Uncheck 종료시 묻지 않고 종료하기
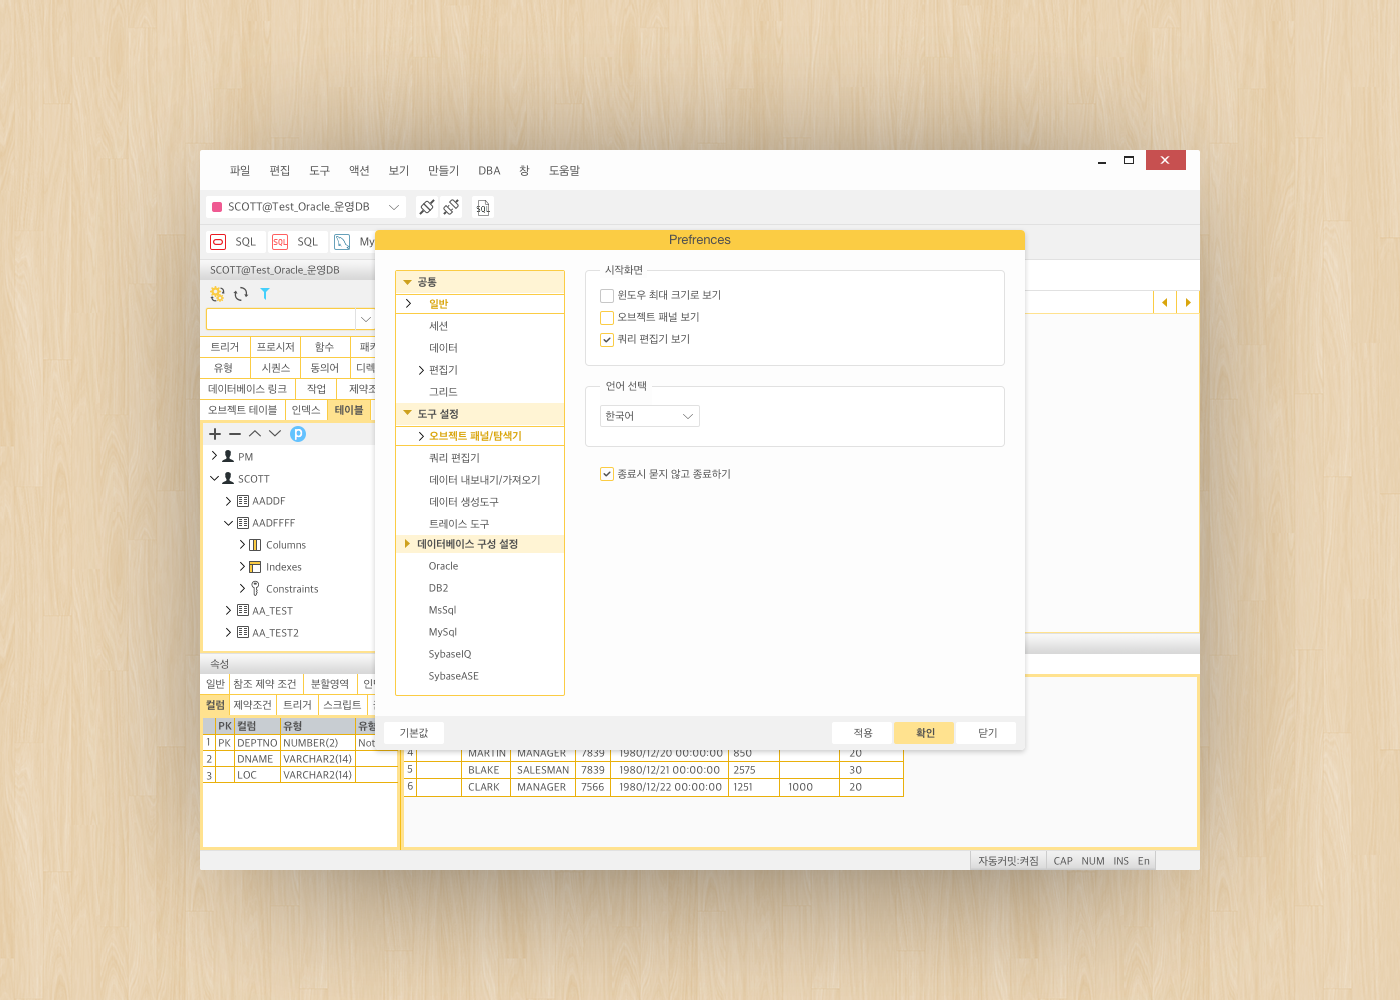The height and width of the screenshot is (1000, 1400). coord(607,474)
